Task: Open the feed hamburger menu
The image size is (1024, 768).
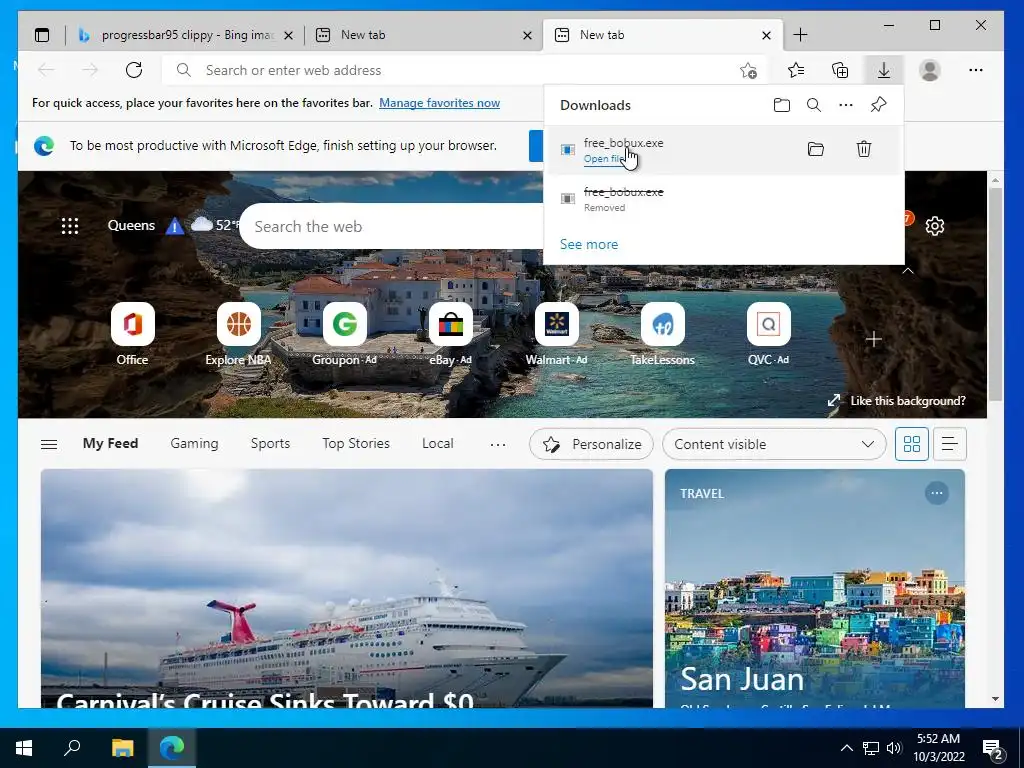Action: tap(49, 444)
